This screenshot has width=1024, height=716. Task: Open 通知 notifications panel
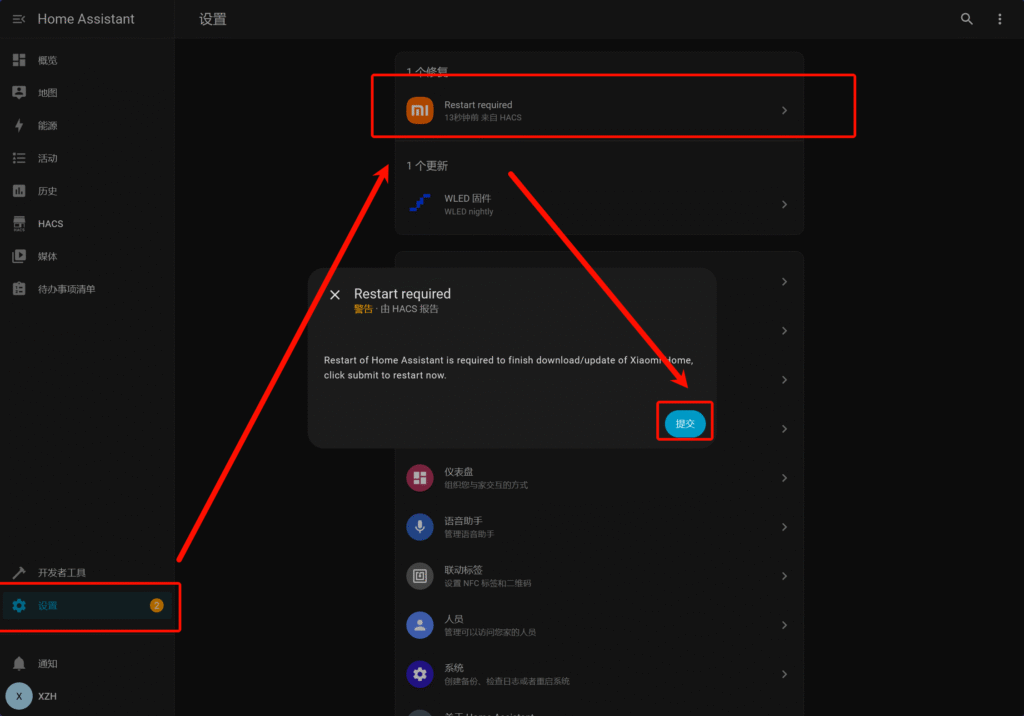pos(48,664)
